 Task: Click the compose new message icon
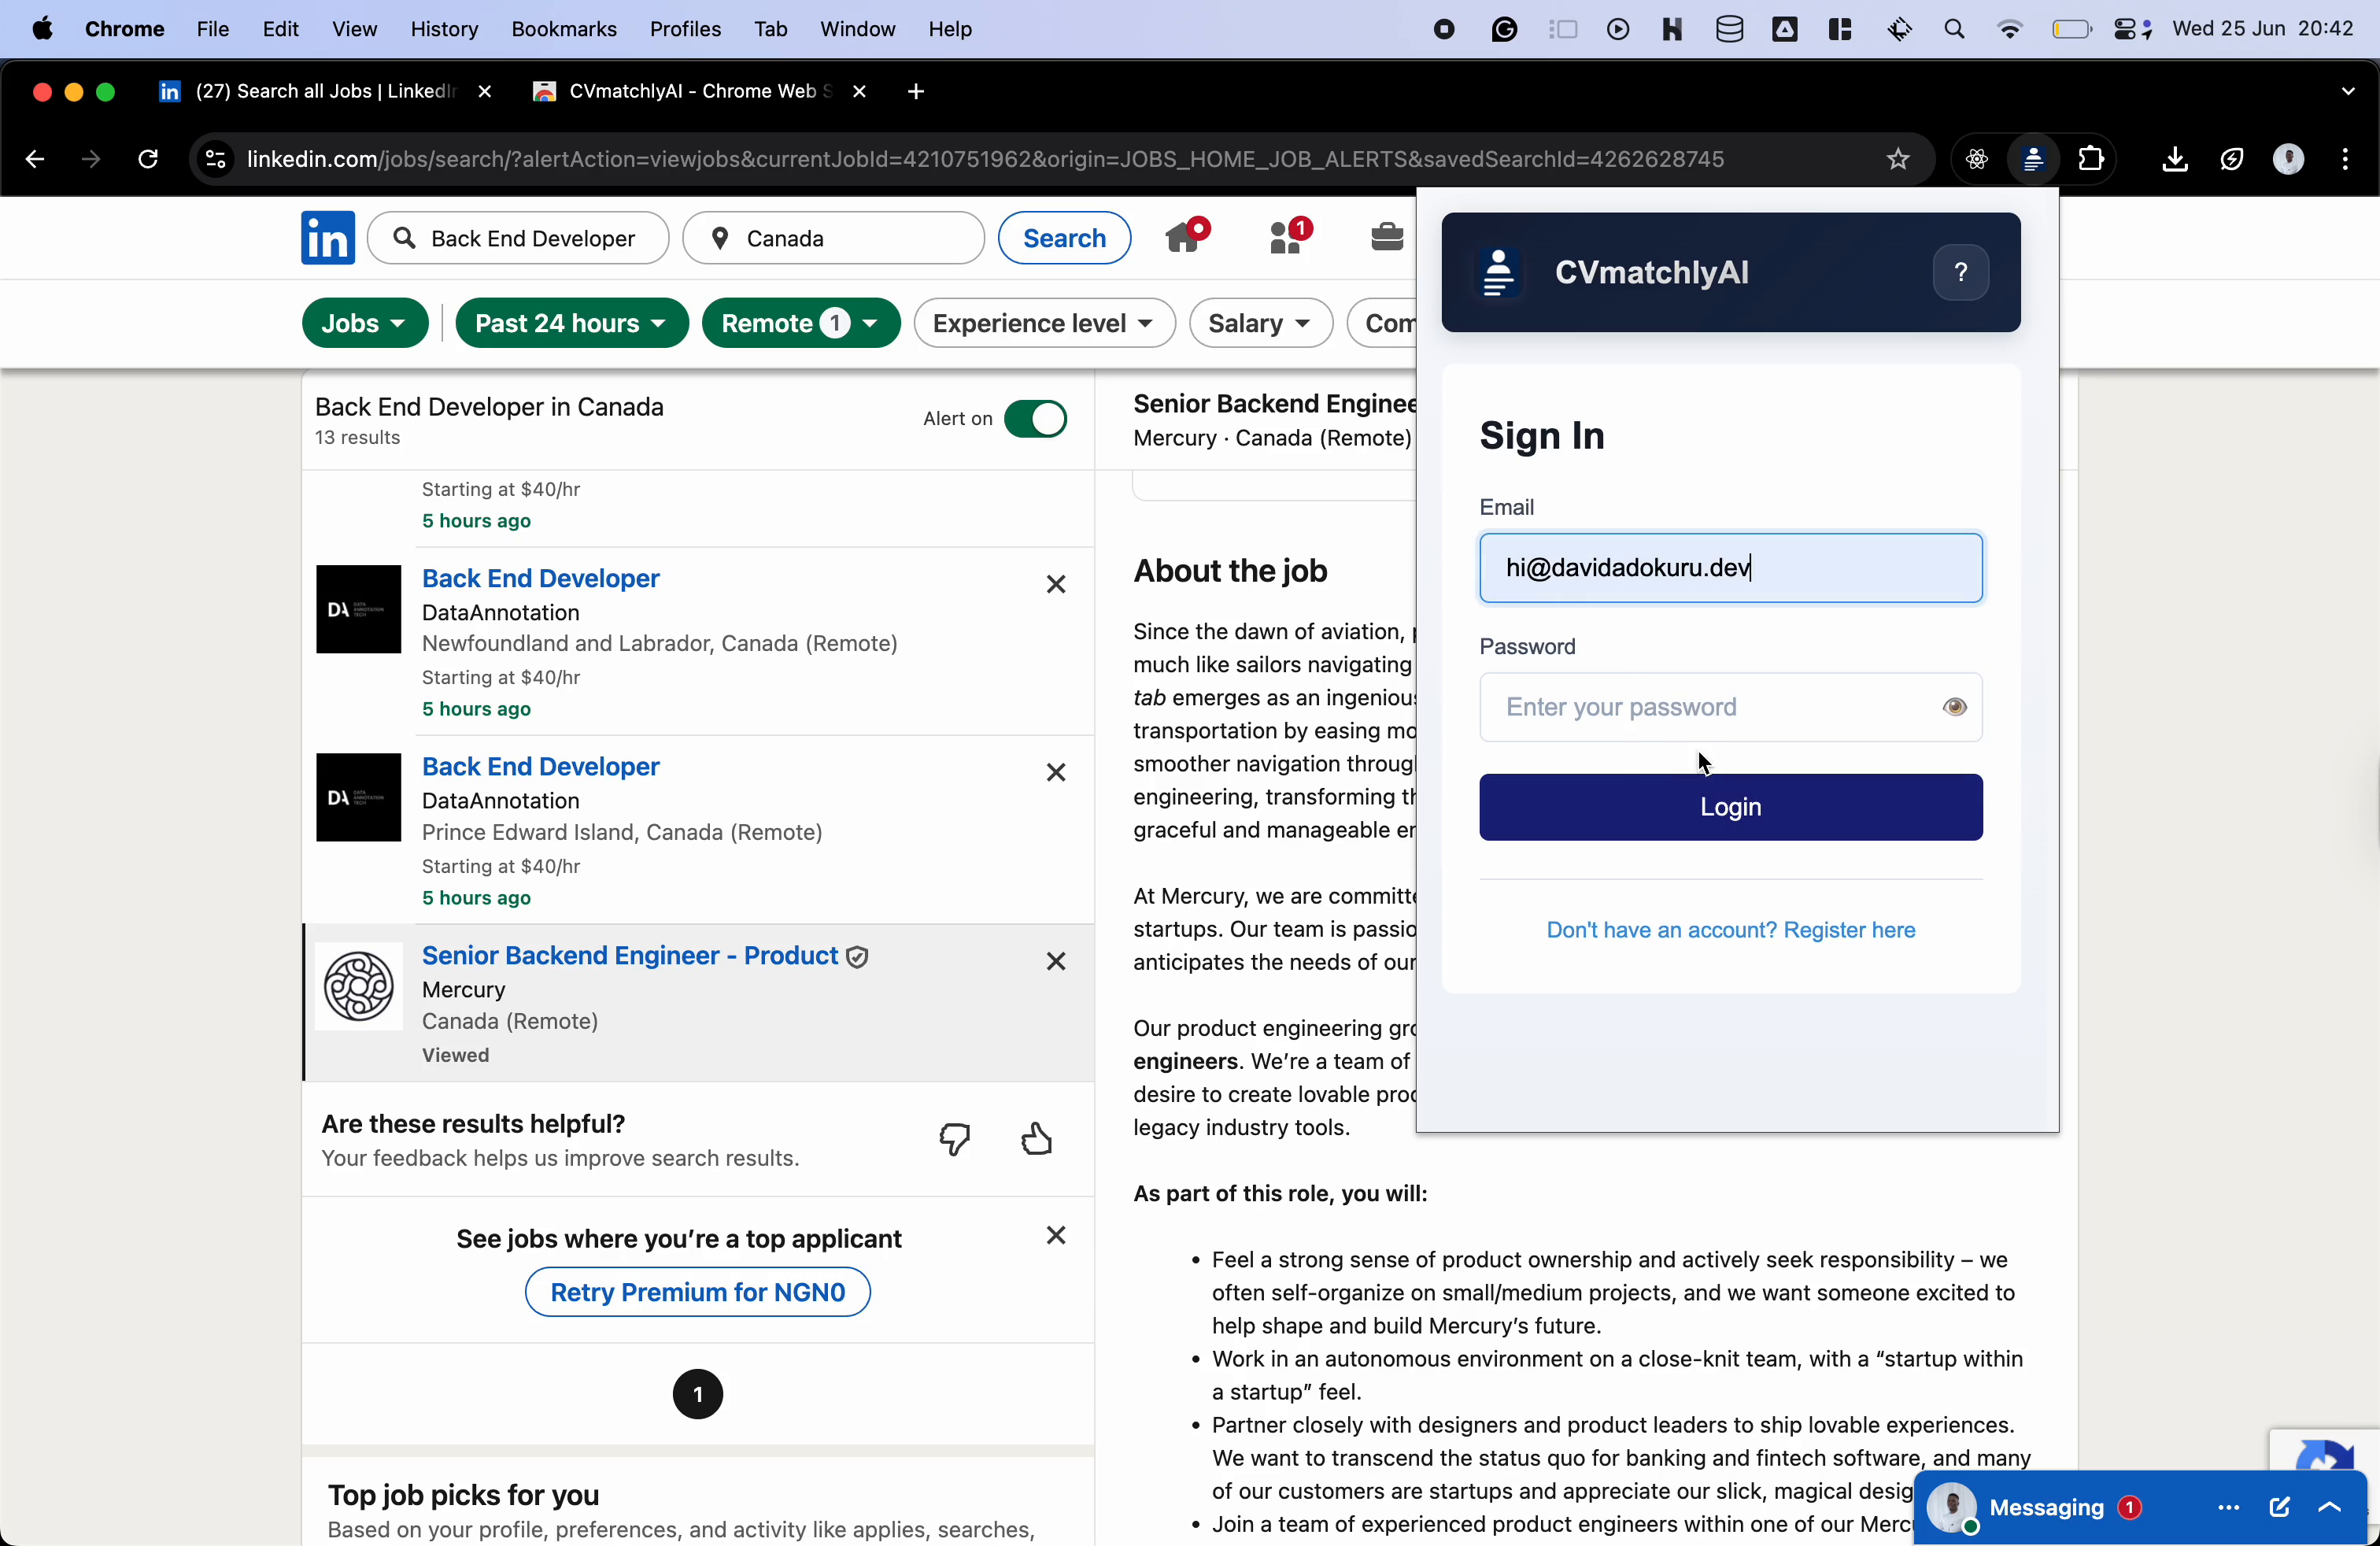pyautogui.click(x=2279, y=1507)
